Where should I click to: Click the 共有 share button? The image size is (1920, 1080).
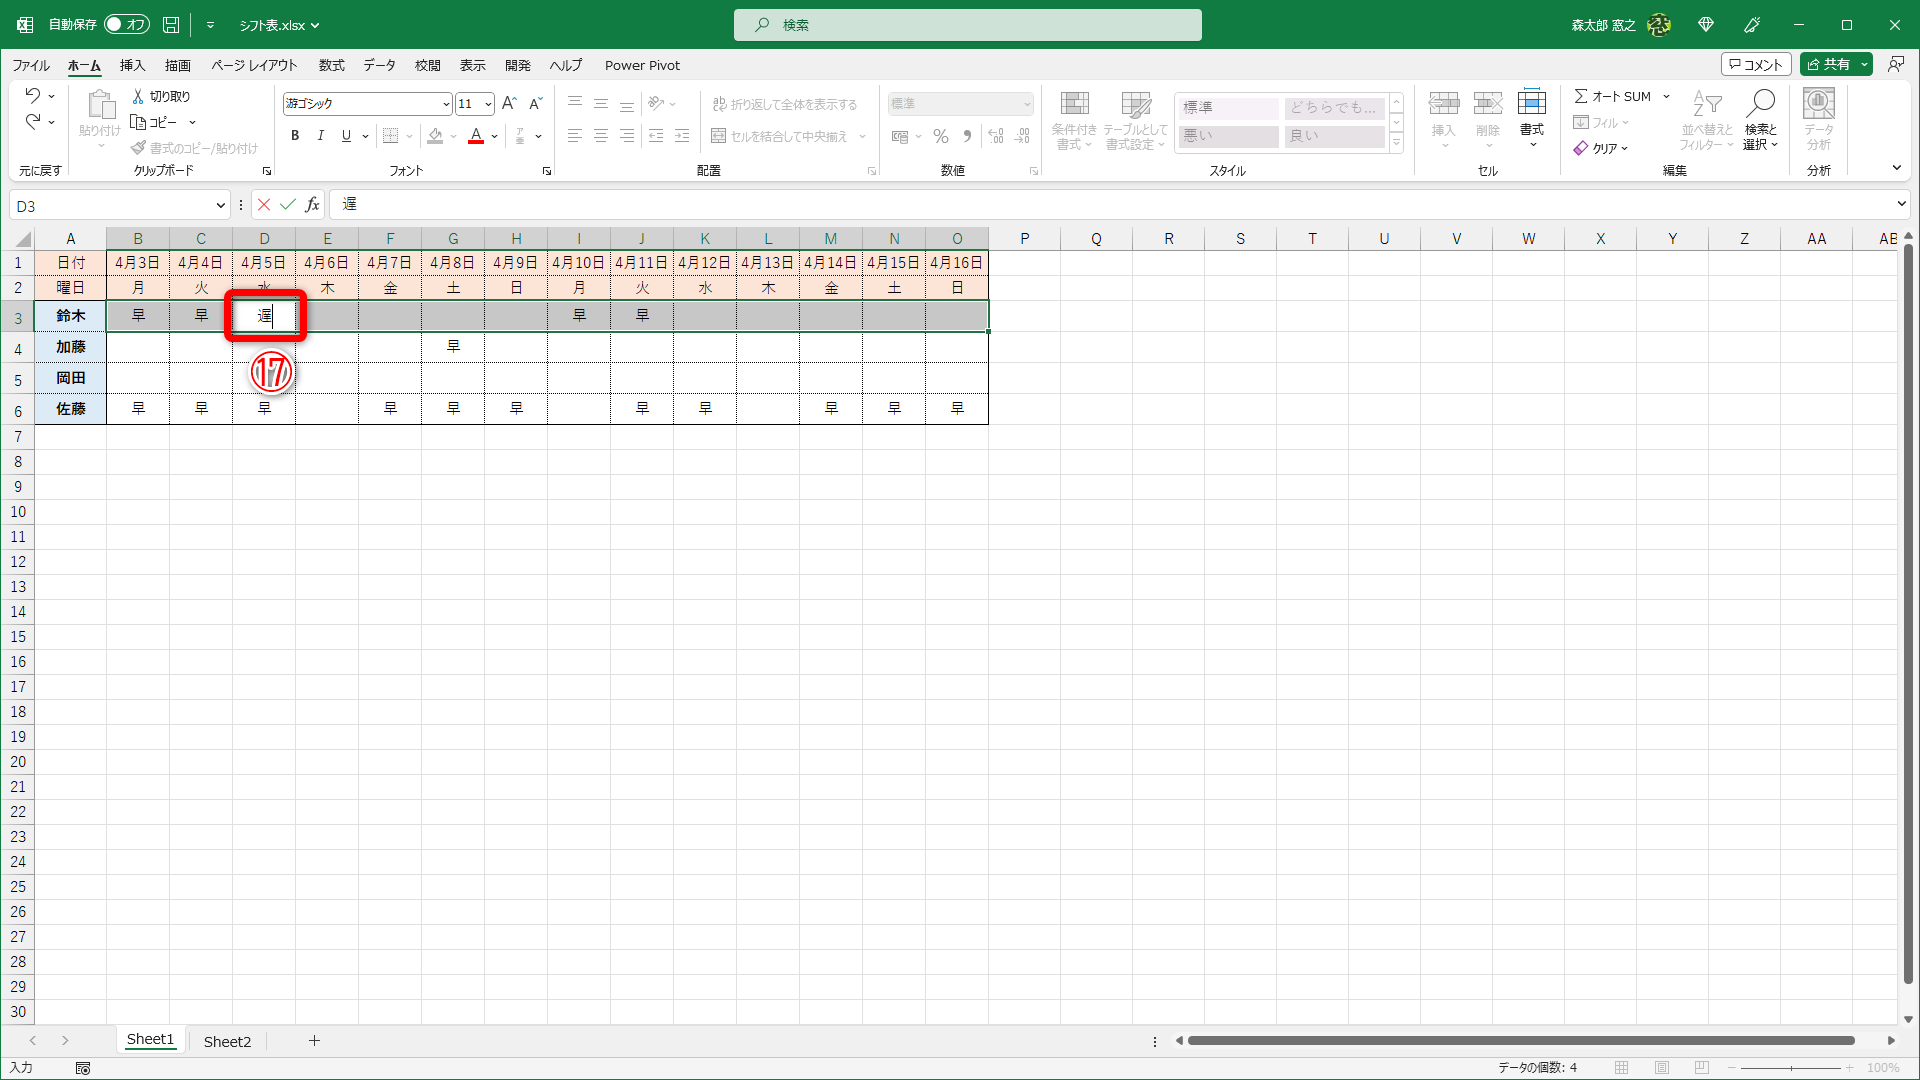[x=1829, y=64]
